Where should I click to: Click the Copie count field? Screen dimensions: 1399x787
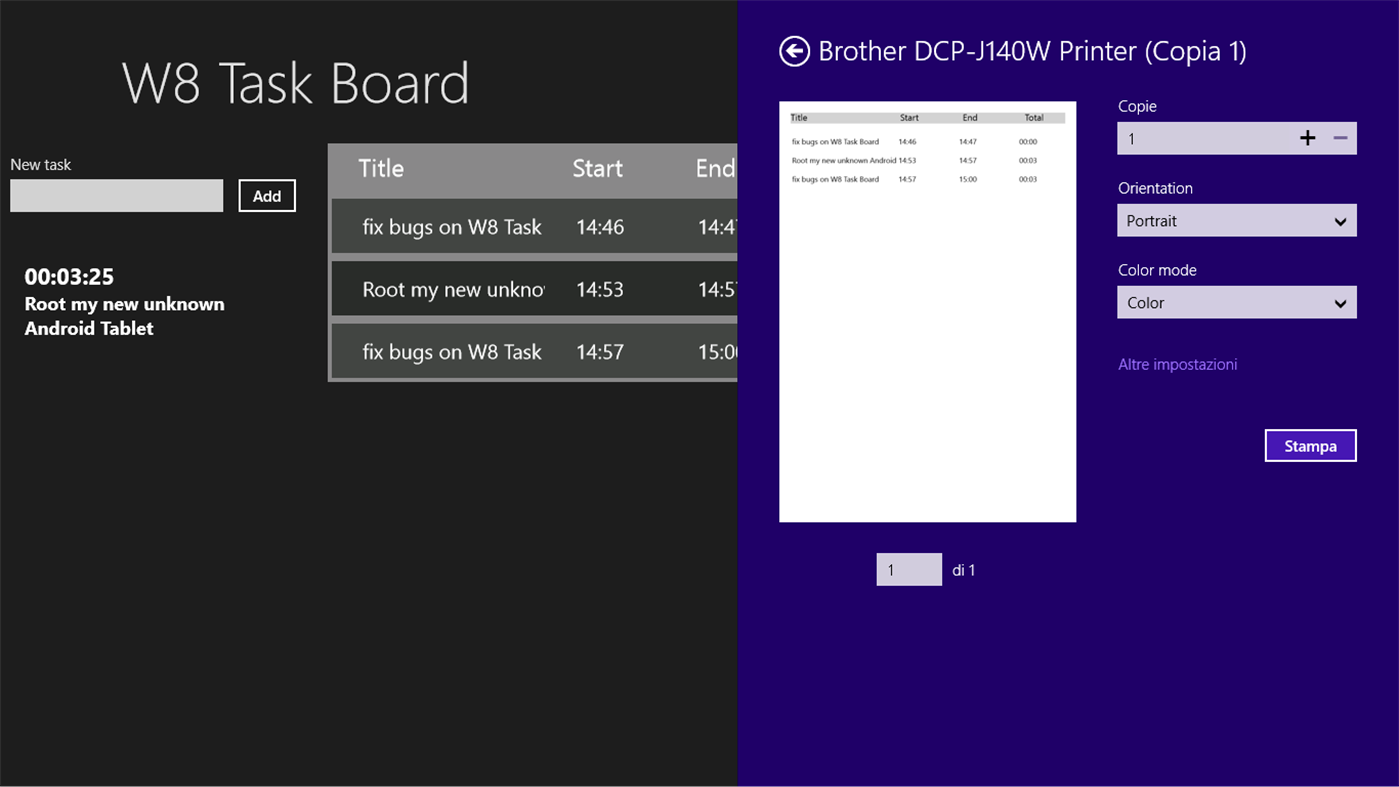pyautogui.click(x=1200, y=138)
